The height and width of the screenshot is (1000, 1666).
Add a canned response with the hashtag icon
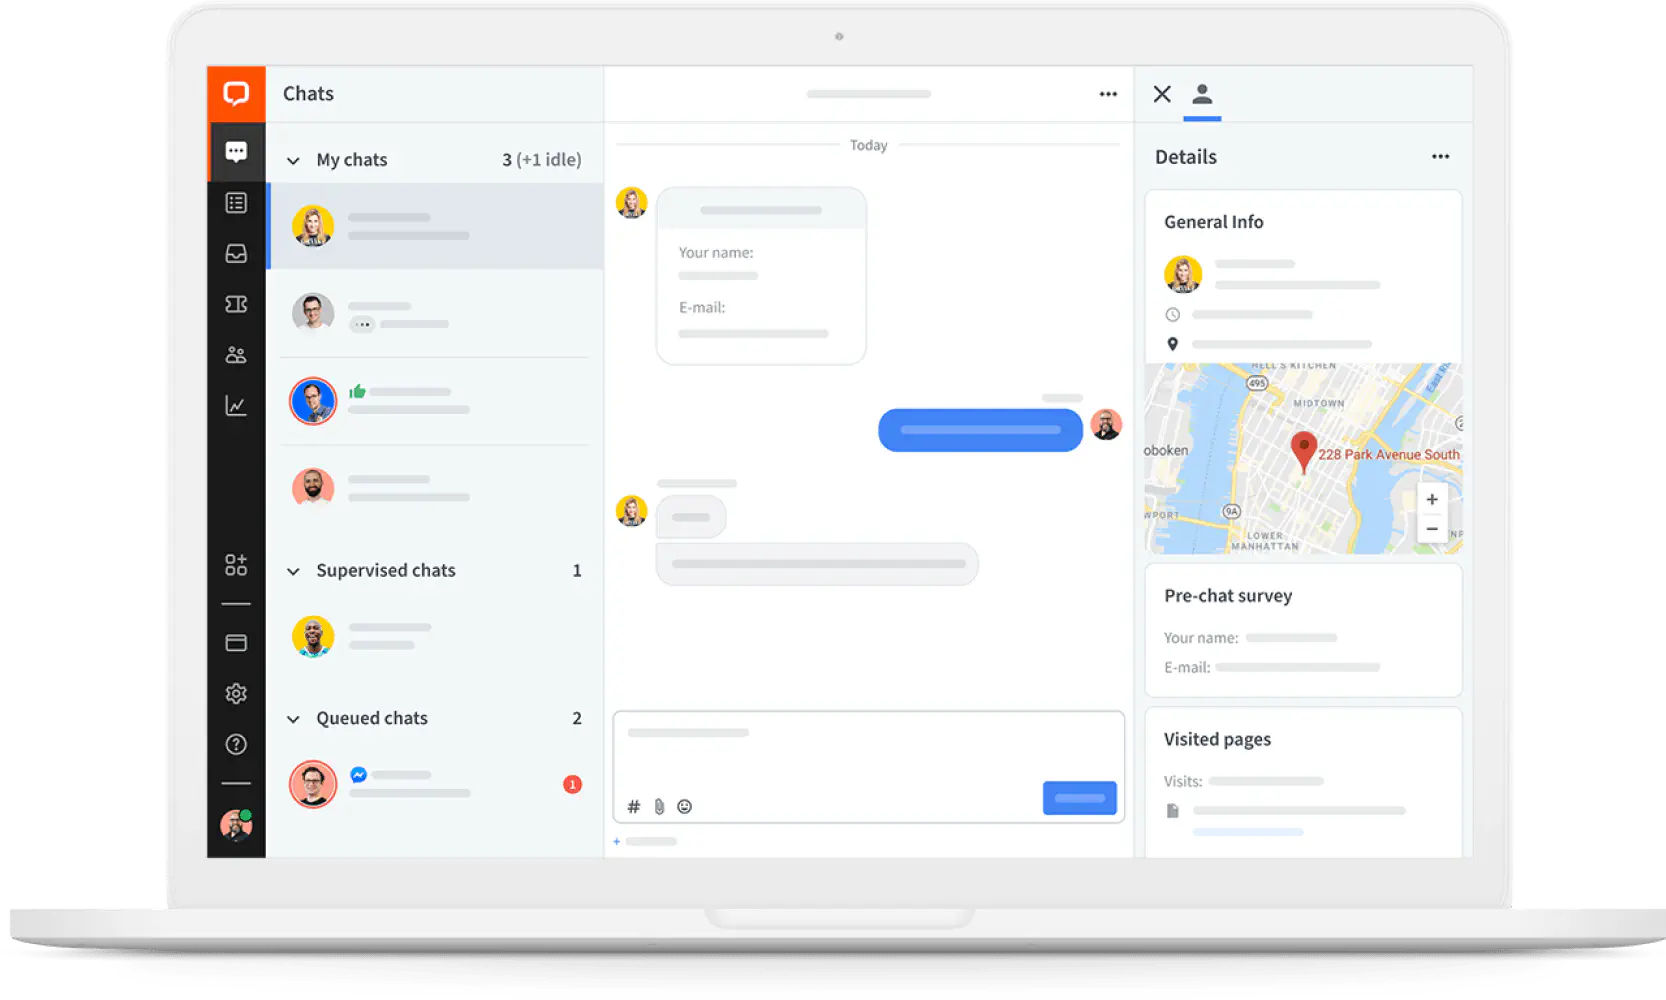click(632, 806)
